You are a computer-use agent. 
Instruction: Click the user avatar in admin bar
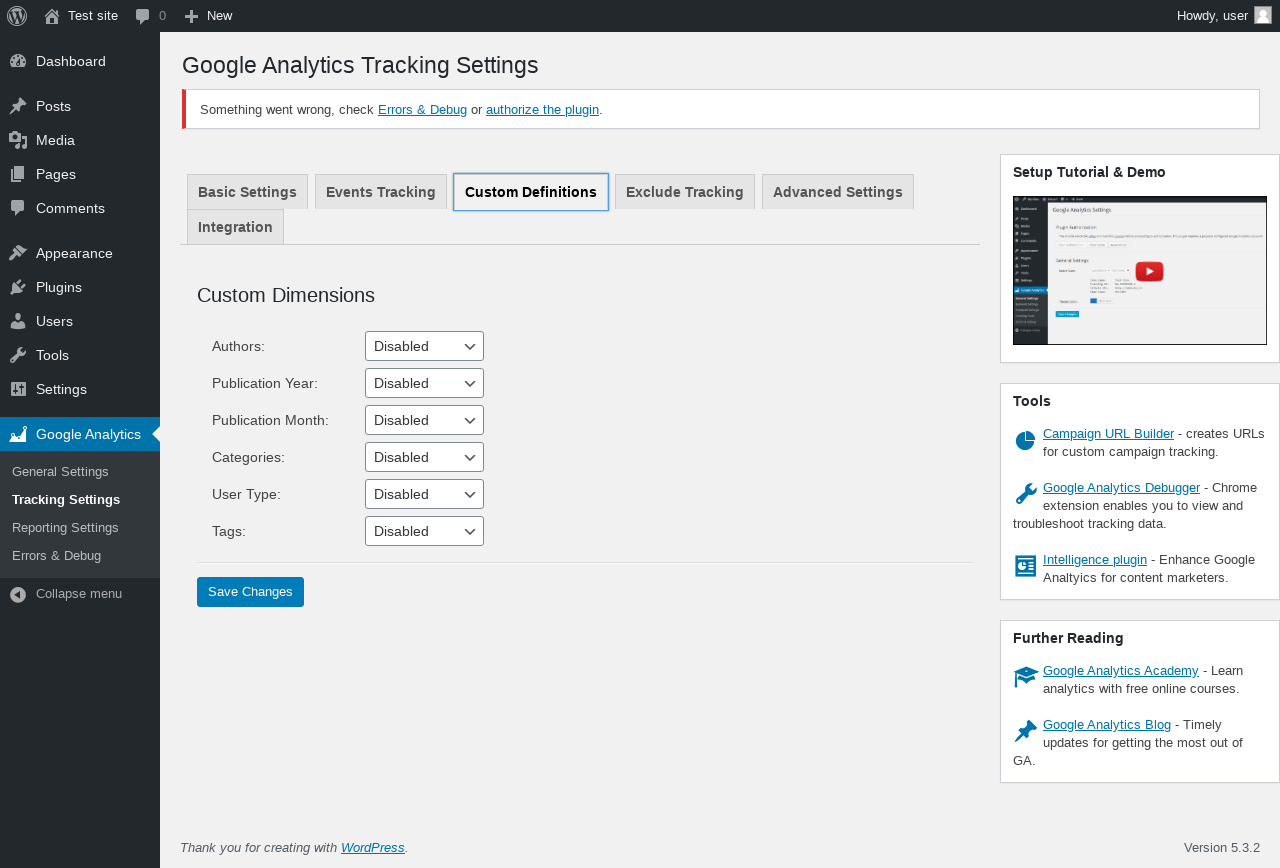[x=1263, y=15]
